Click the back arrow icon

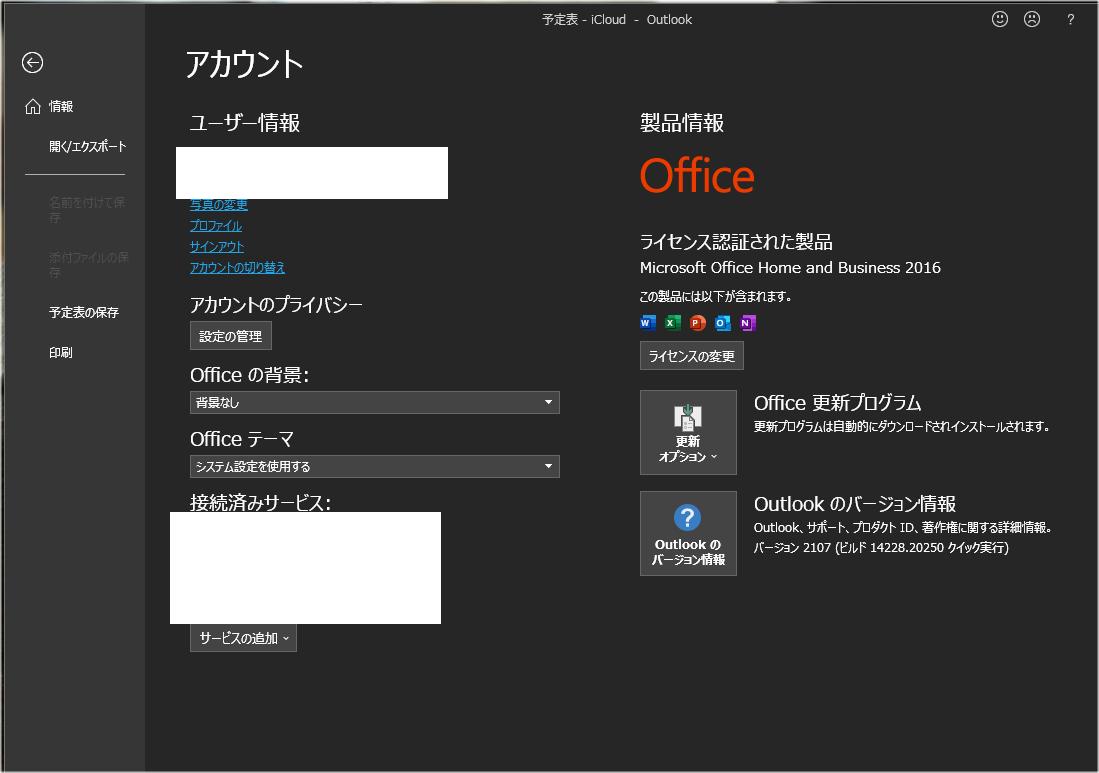(x=33, y=63)
